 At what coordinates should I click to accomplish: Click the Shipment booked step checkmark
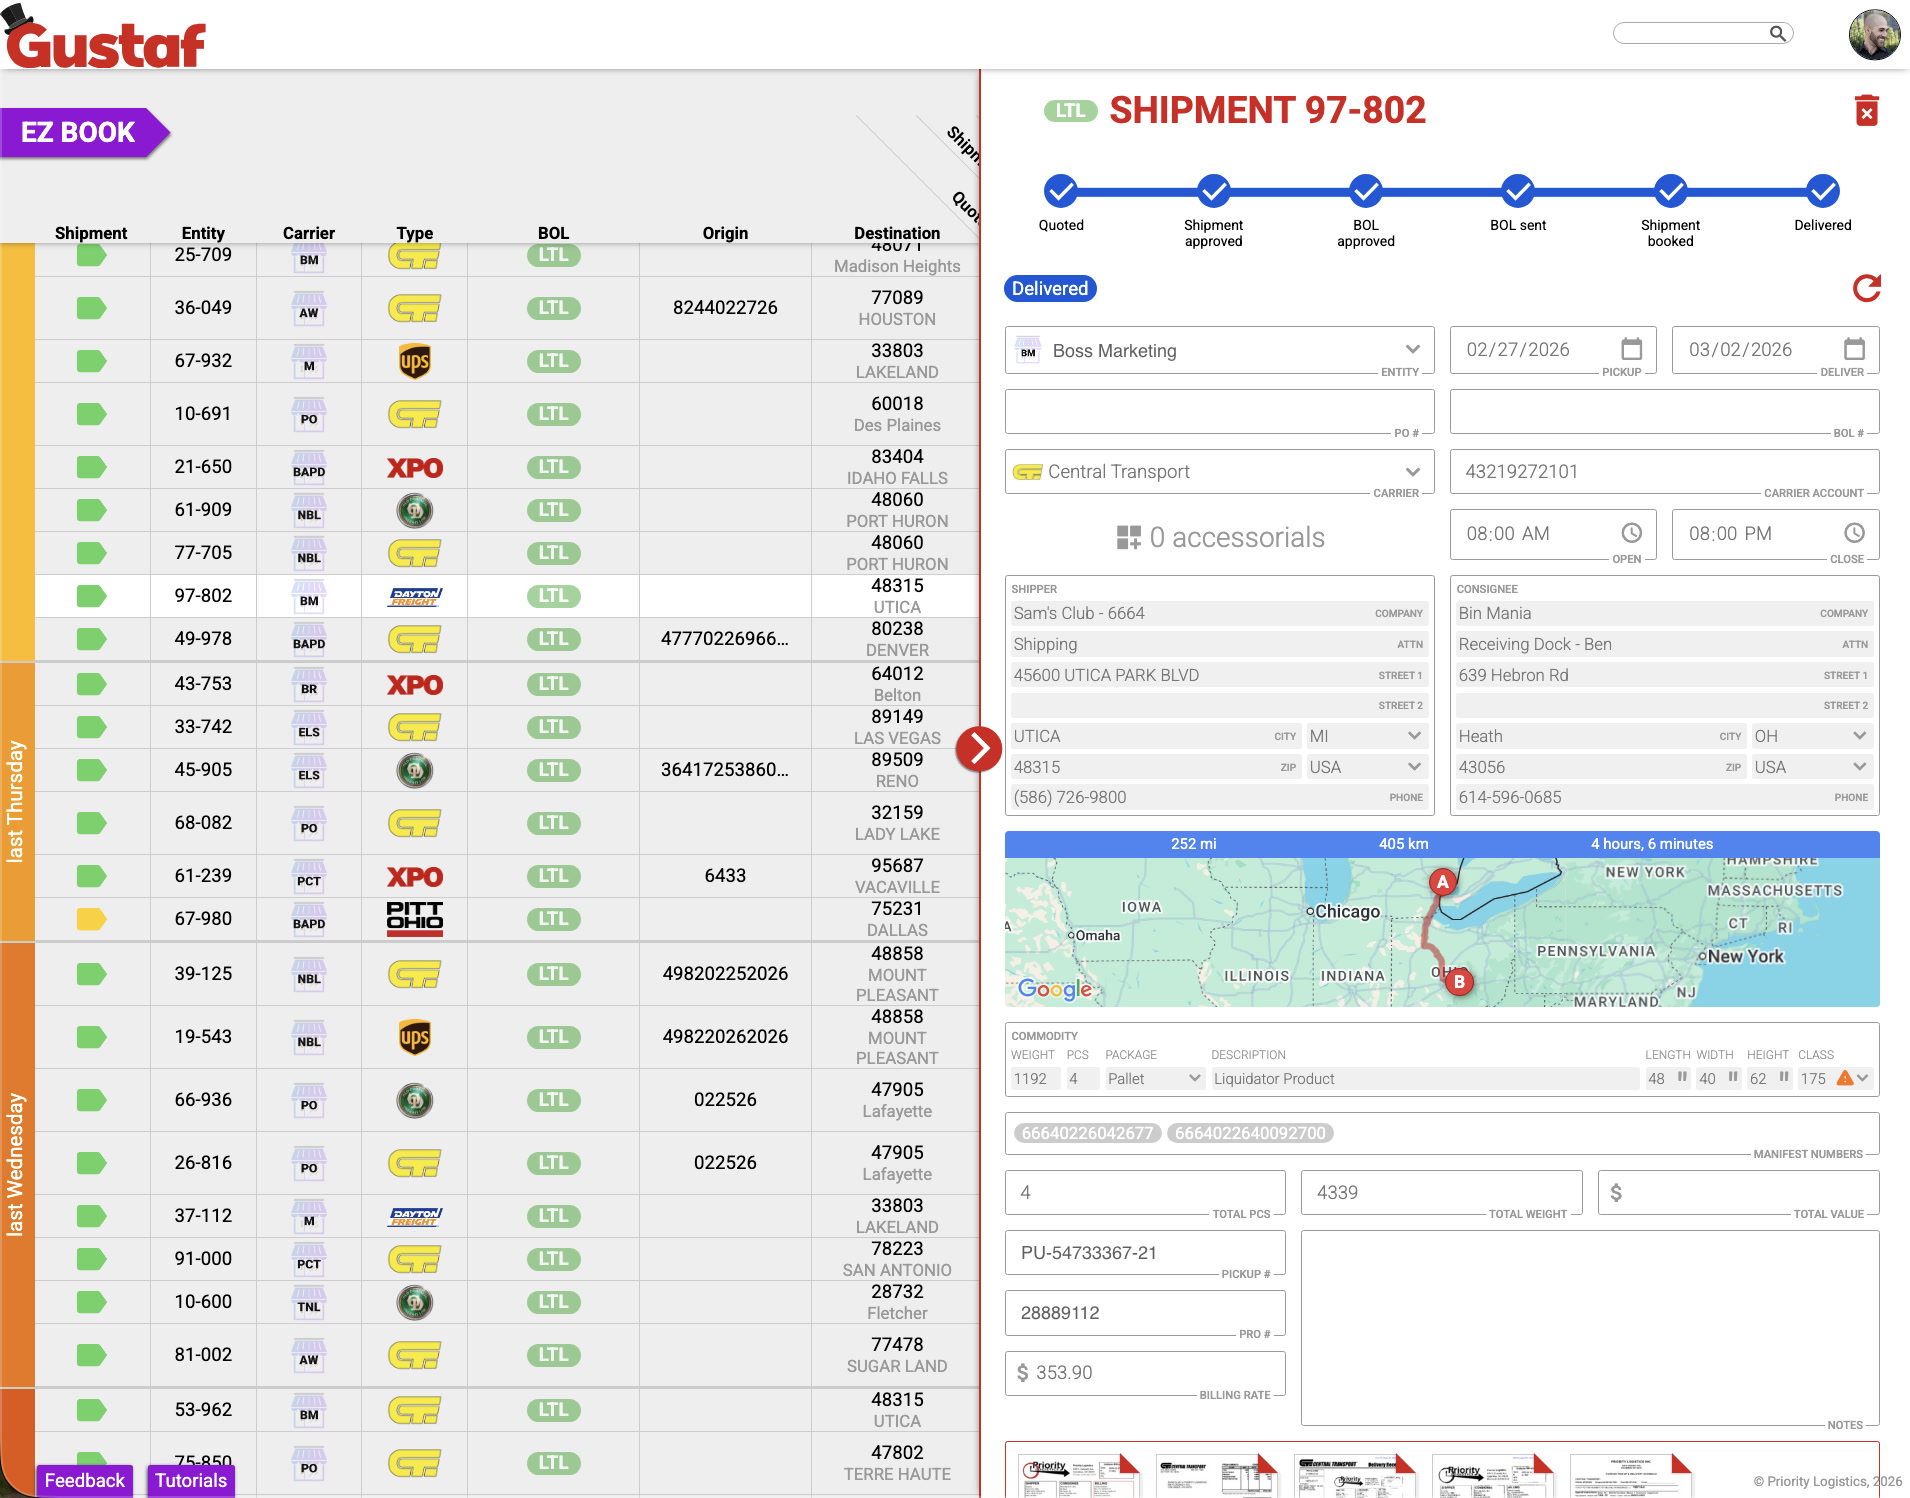[1670, 191]
